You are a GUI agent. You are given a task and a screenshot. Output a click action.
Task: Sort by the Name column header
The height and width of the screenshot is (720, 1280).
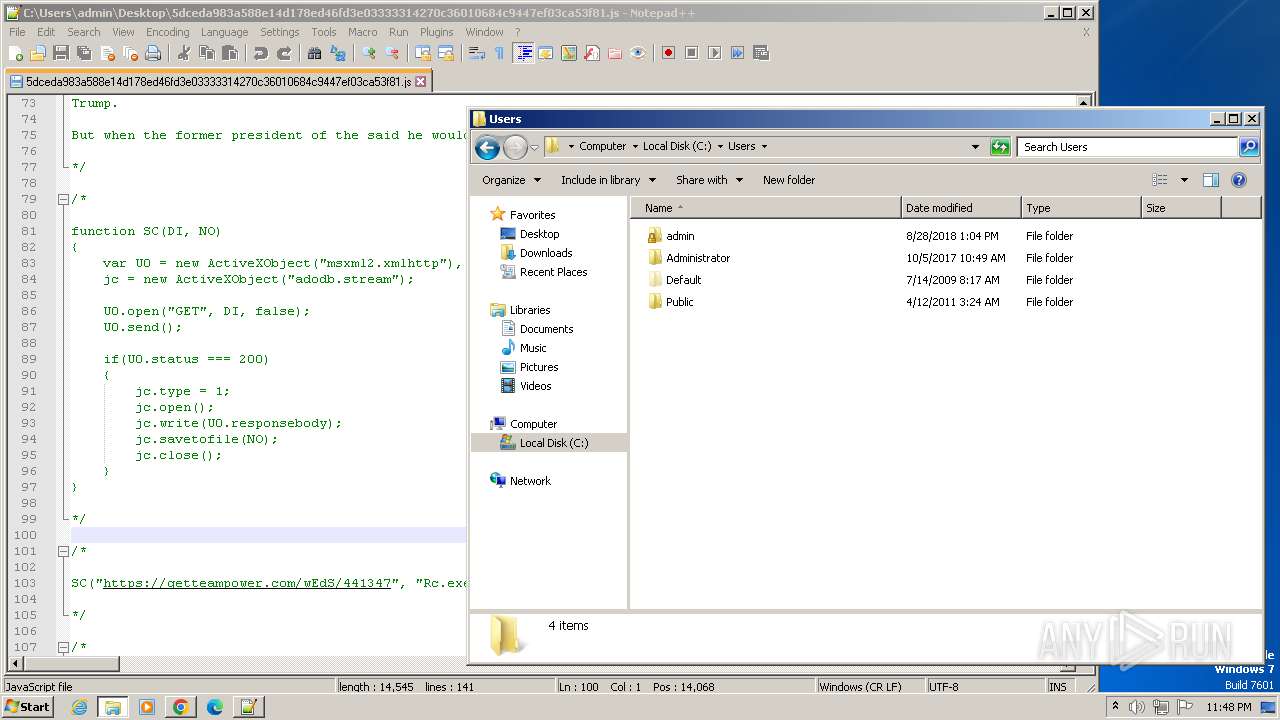[x=767, y=208]
